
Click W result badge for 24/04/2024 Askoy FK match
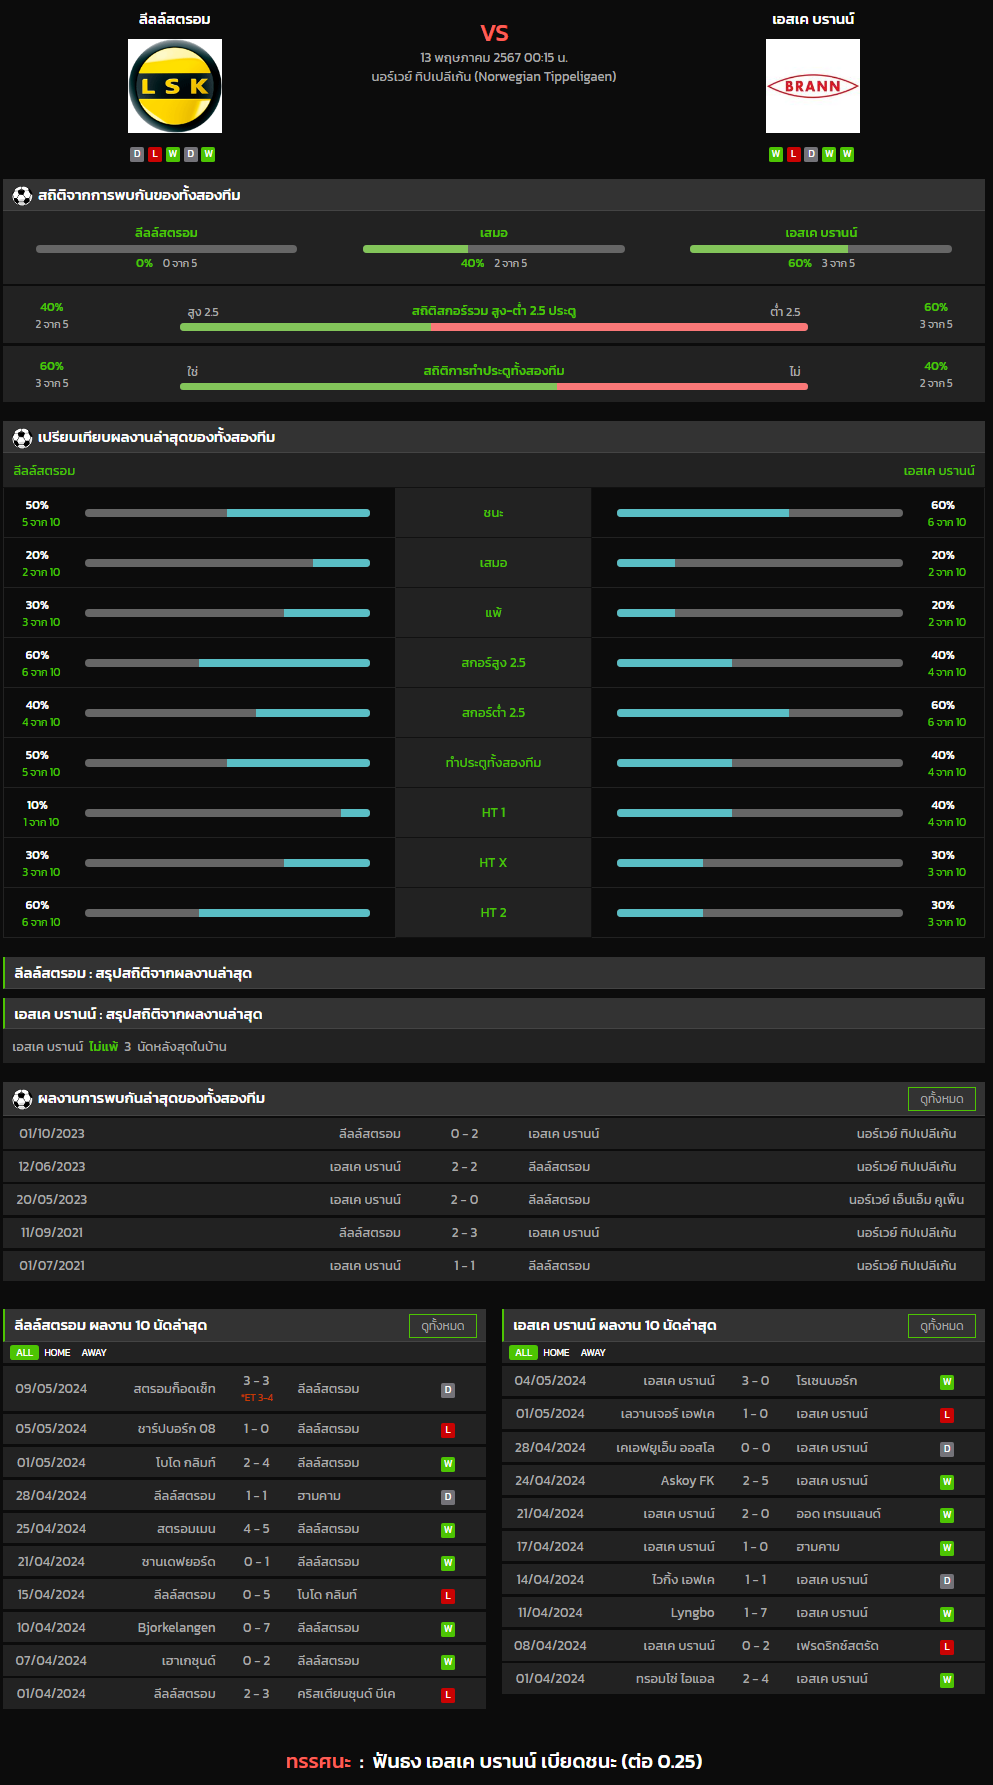coord(947,1482)
